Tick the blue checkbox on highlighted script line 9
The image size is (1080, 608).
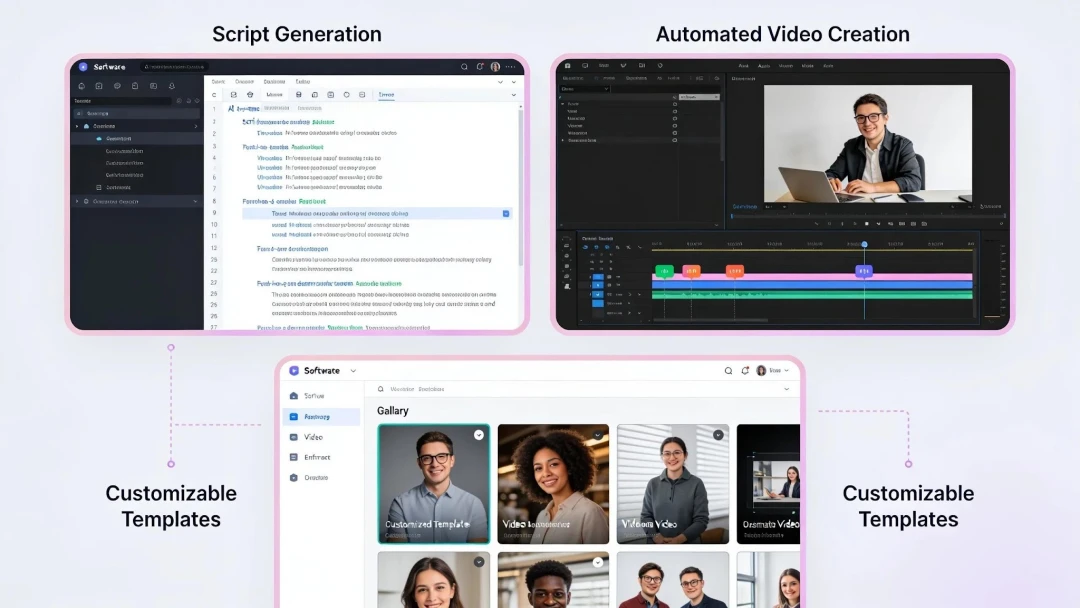[506, 214]
